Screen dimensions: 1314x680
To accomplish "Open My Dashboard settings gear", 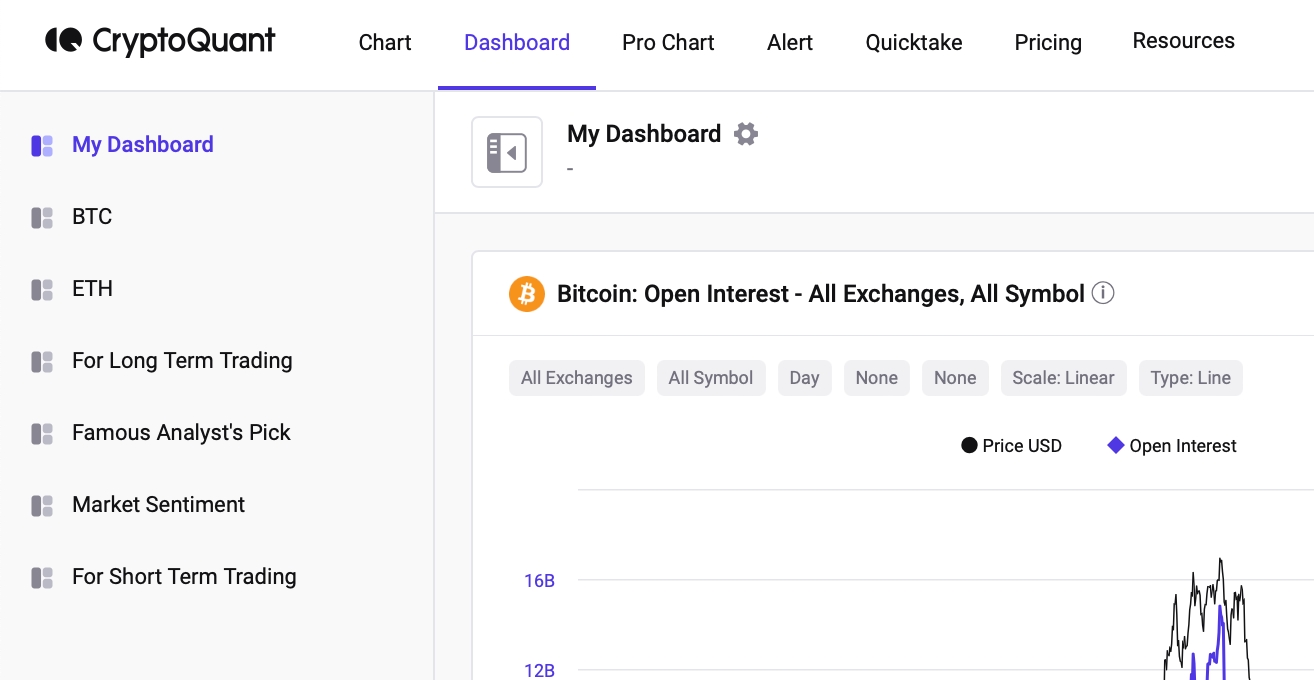I will point(746,134).
